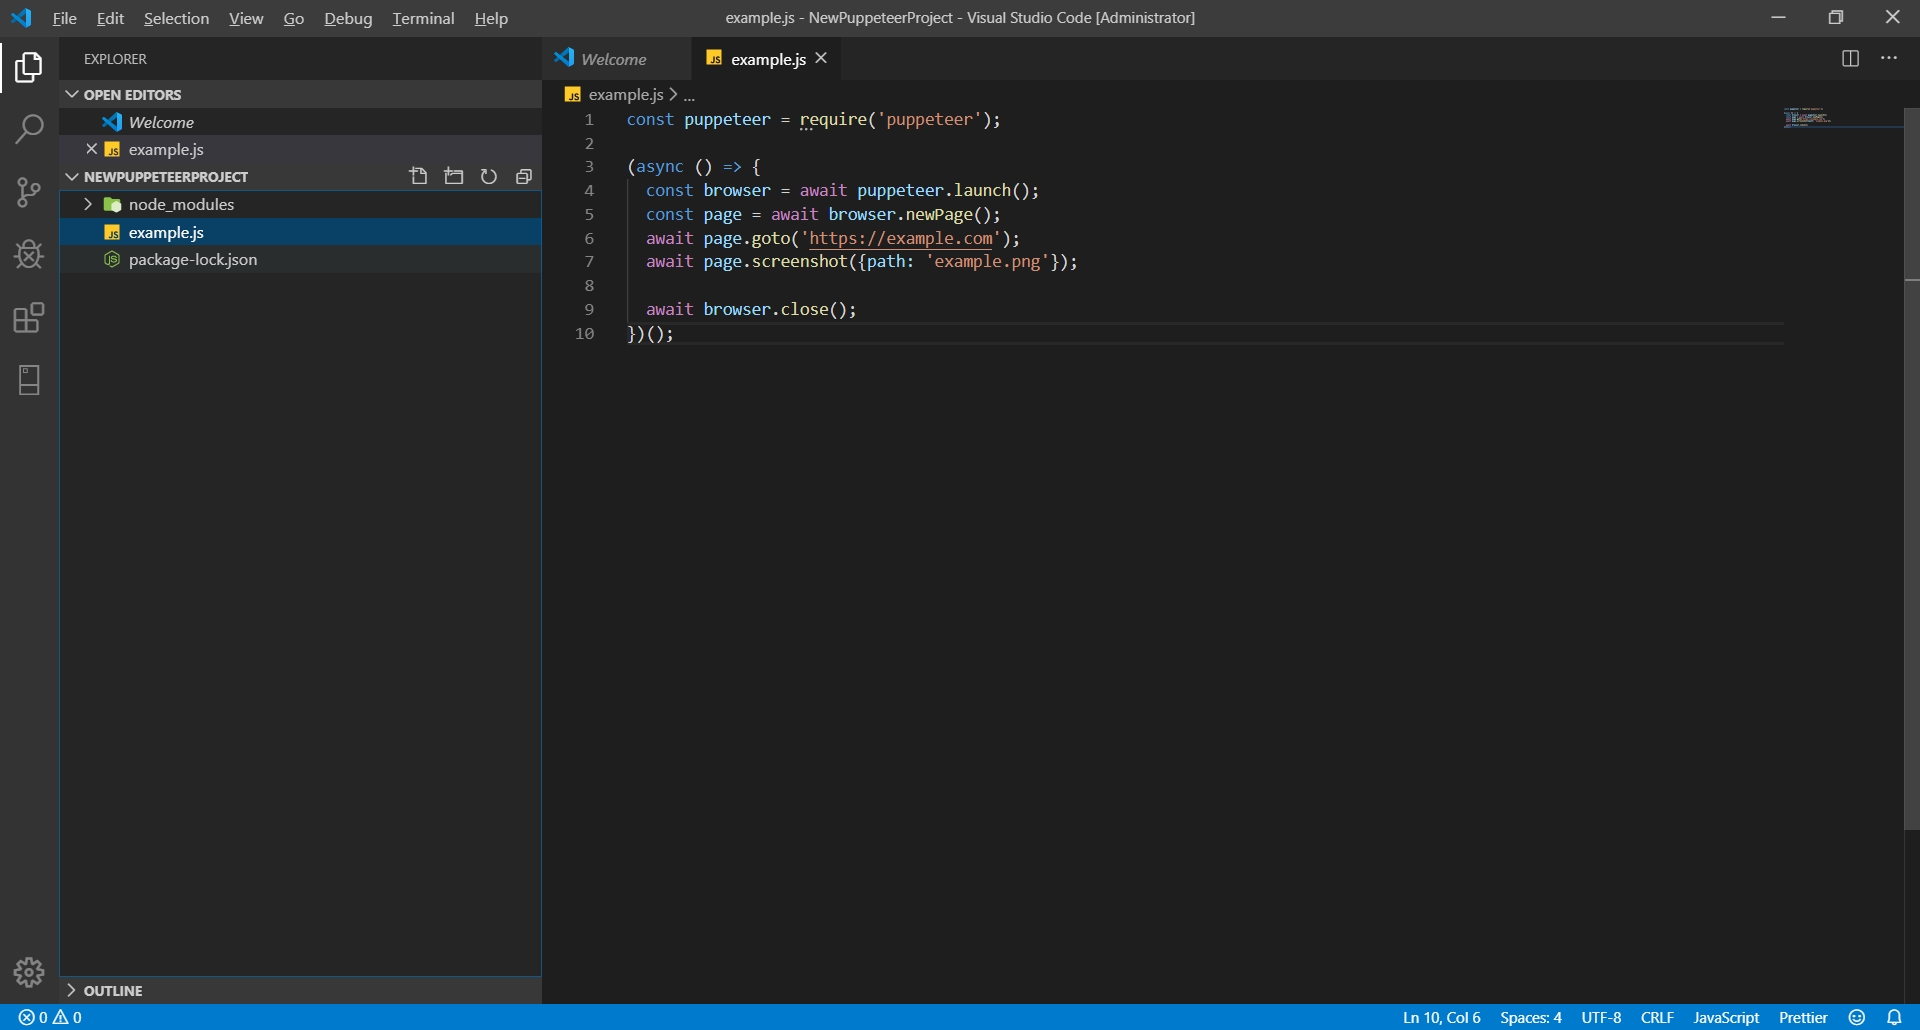Change end of line sequence CRLF
1920x1030 pixels.
pyautogui.click(x=1657, y=1017)
